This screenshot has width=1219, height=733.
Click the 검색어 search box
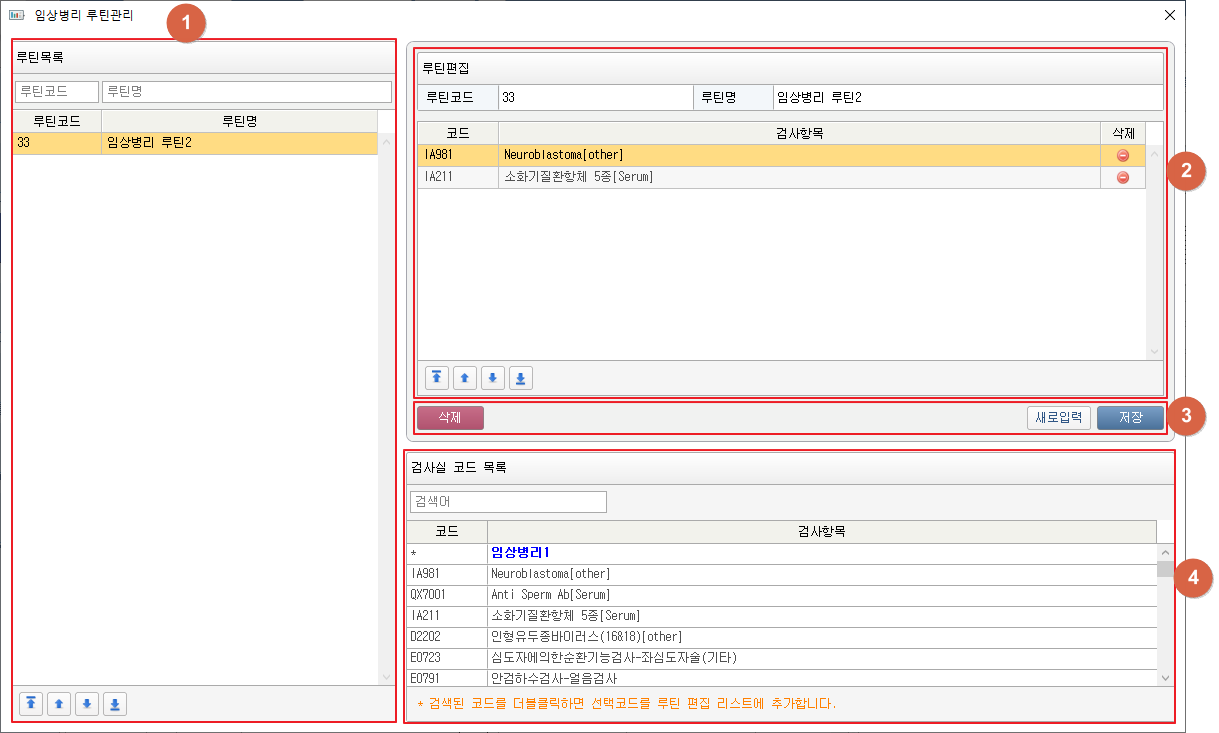(x=508, y=502)
